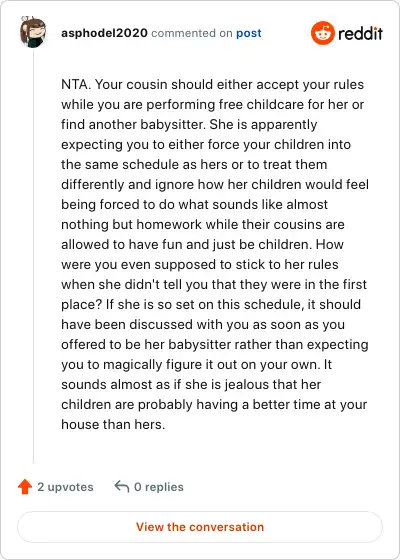Click the orange Reddit Snoo logo icon
Viewport: 400px width, 560px height.
tap(322, 33)
